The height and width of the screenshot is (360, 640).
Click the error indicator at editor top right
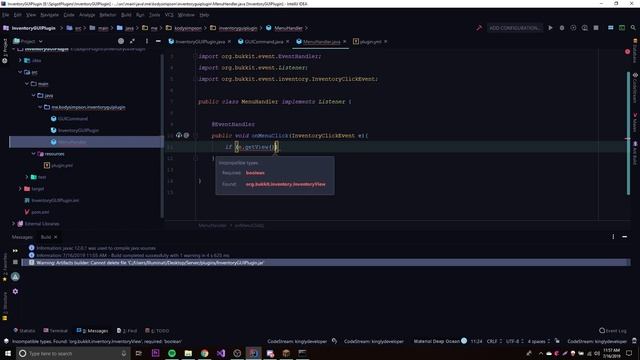coord(627,52)
